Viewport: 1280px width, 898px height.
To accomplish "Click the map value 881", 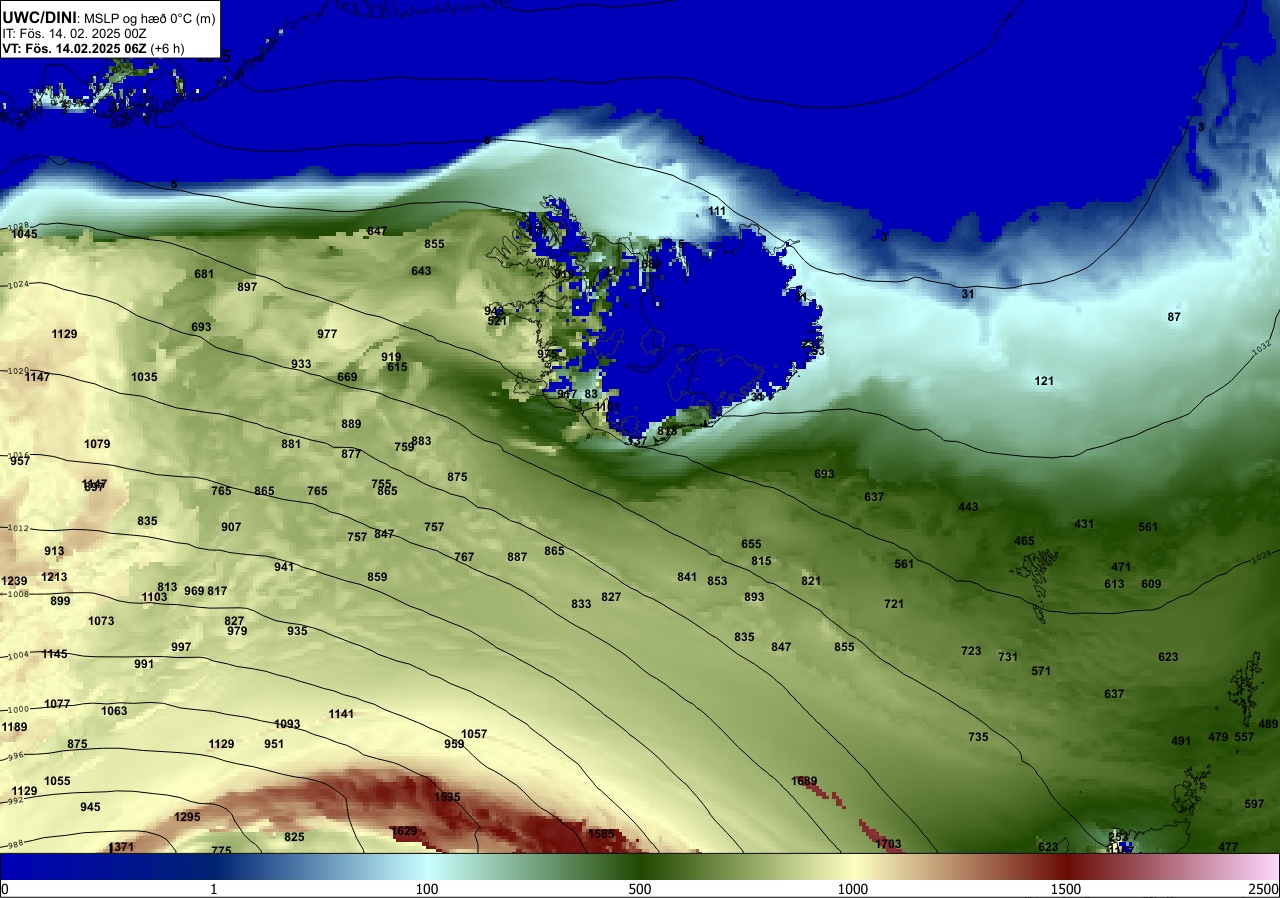I will 291,444.
